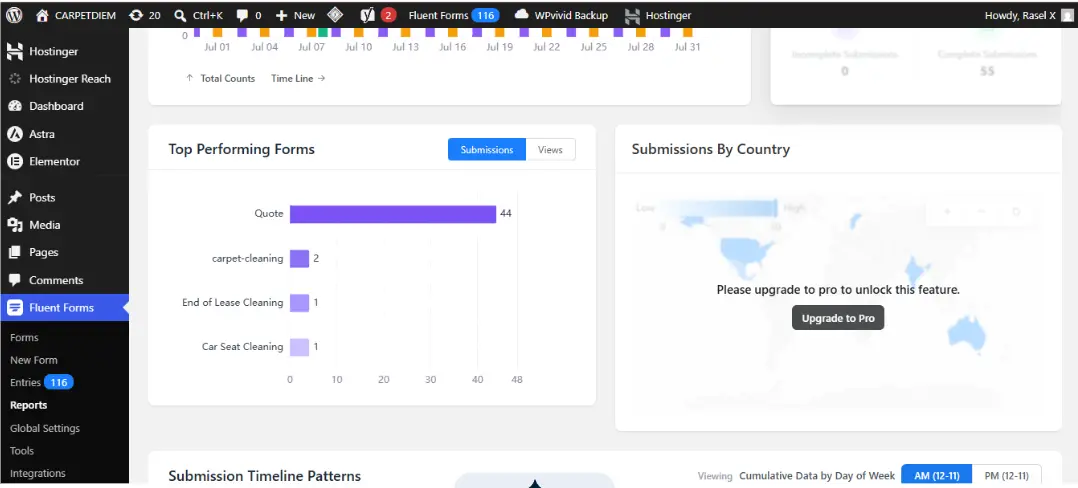Open the Ctrl+K search icon

(x=180, y=15)
